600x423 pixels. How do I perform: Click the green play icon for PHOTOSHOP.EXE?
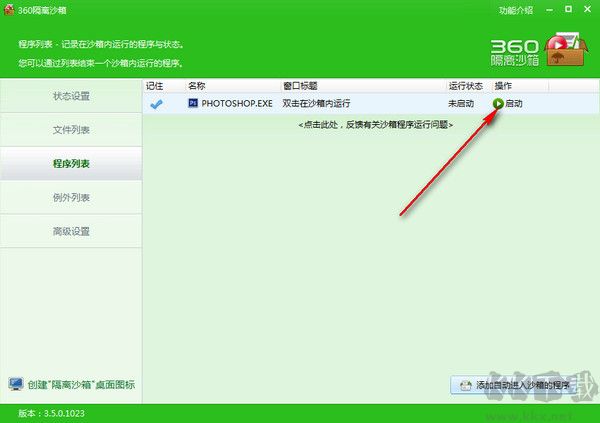498,103
